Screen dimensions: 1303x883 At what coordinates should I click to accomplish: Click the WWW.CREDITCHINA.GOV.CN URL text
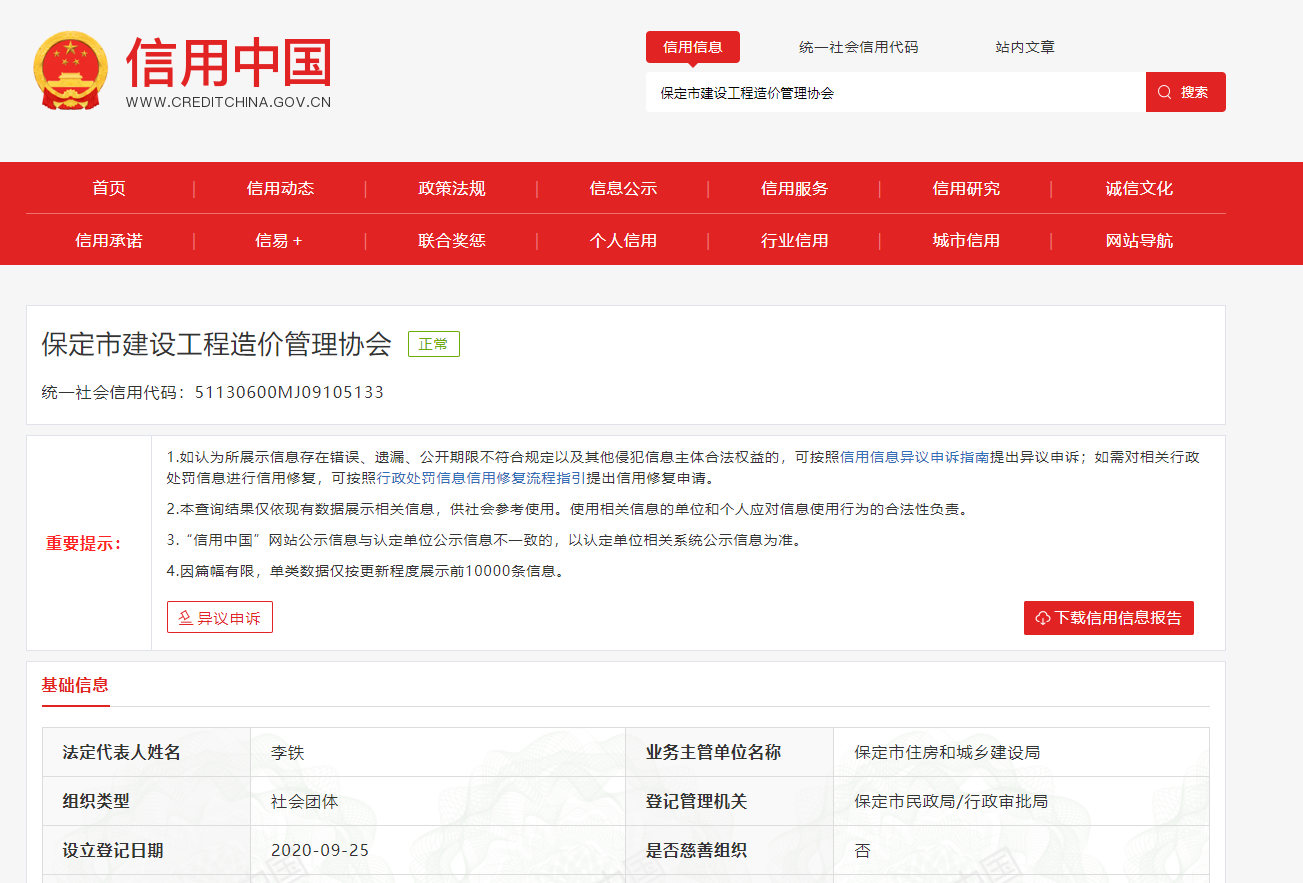[229, 102]
